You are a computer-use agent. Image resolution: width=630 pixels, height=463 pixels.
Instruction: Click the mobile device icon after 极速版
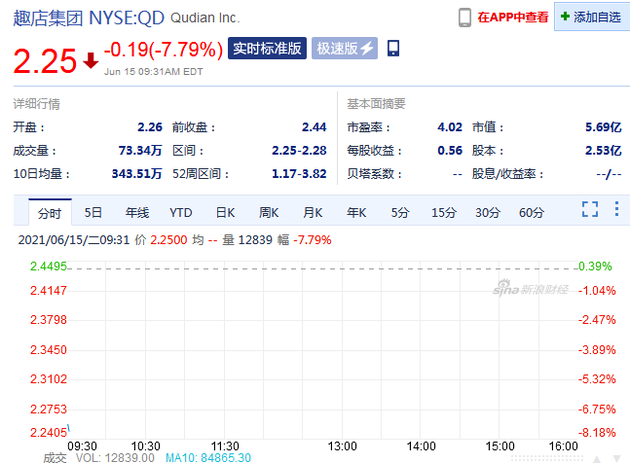pyautogui.click(x=393, y=48)
